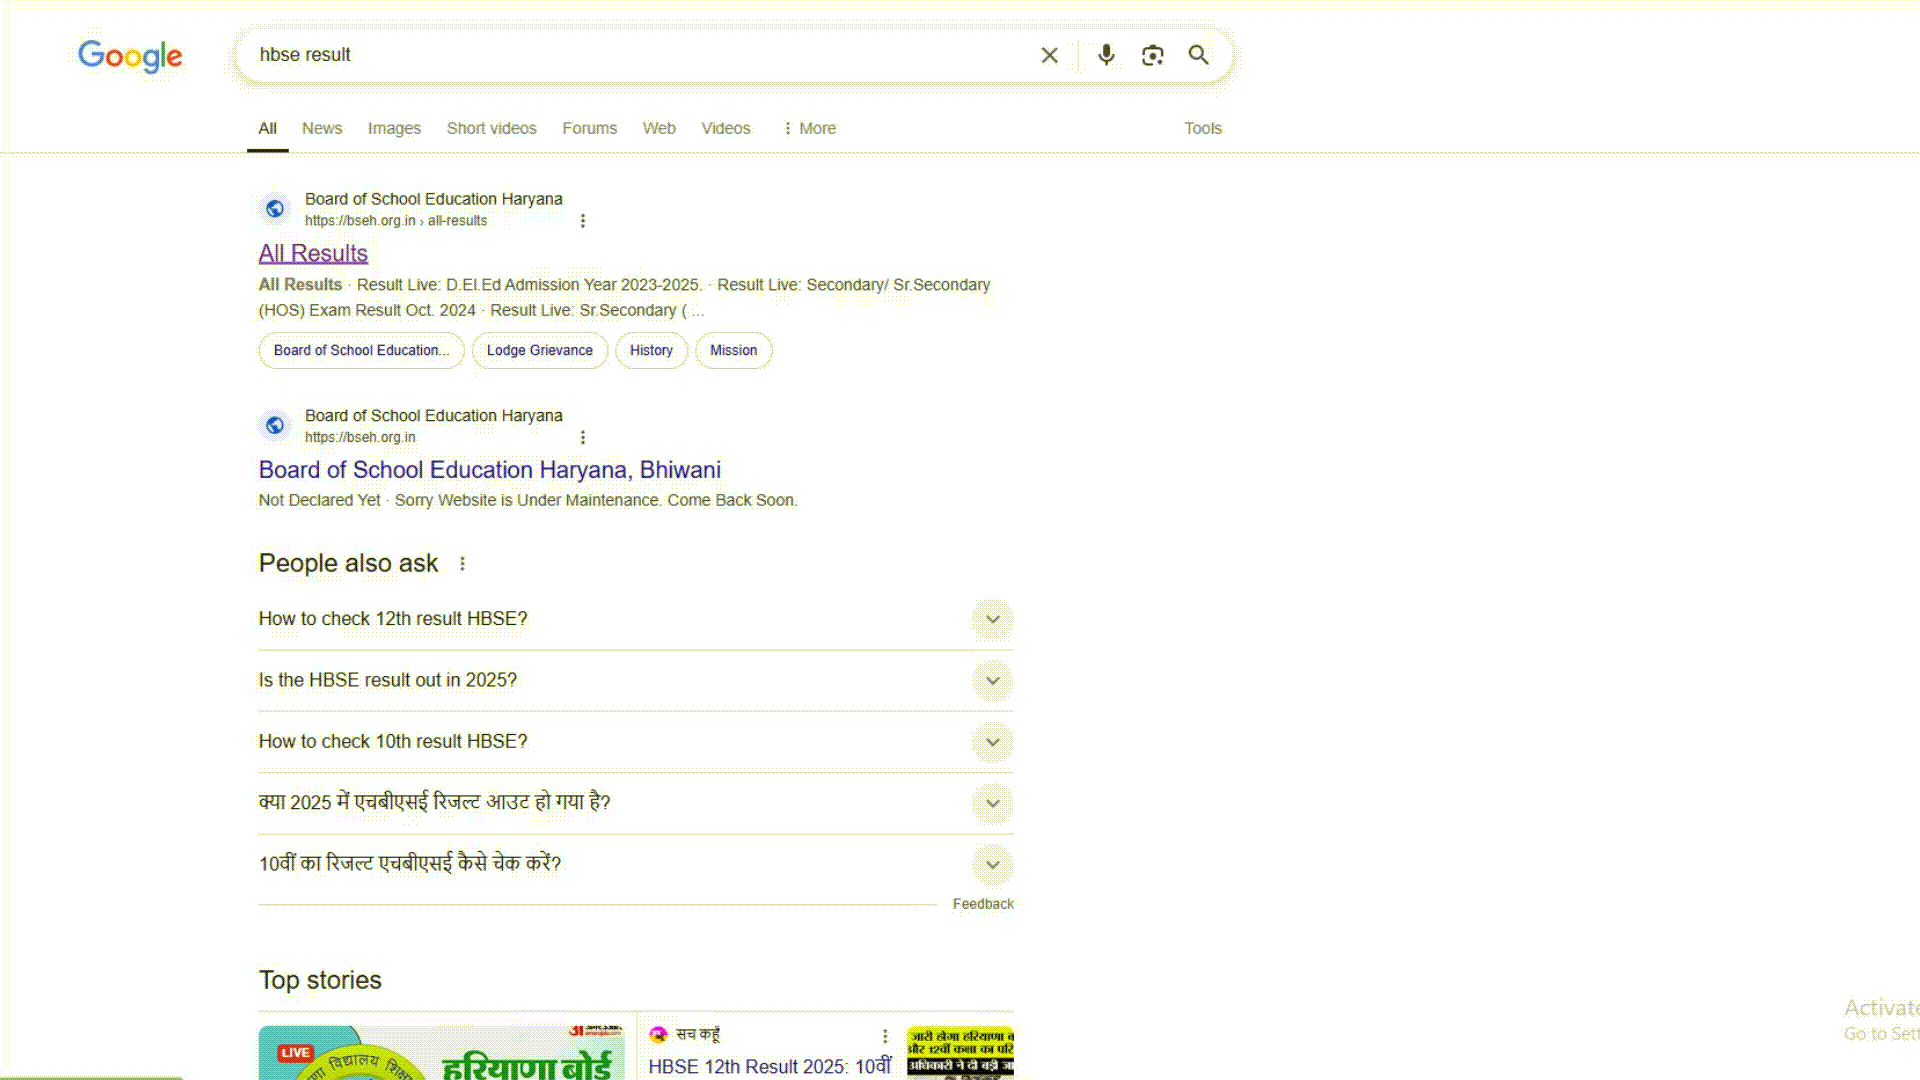Screen dimensions: 1920x1080
Task: Open options for the HBSE 12th Result story
Action: [885, 1036]
